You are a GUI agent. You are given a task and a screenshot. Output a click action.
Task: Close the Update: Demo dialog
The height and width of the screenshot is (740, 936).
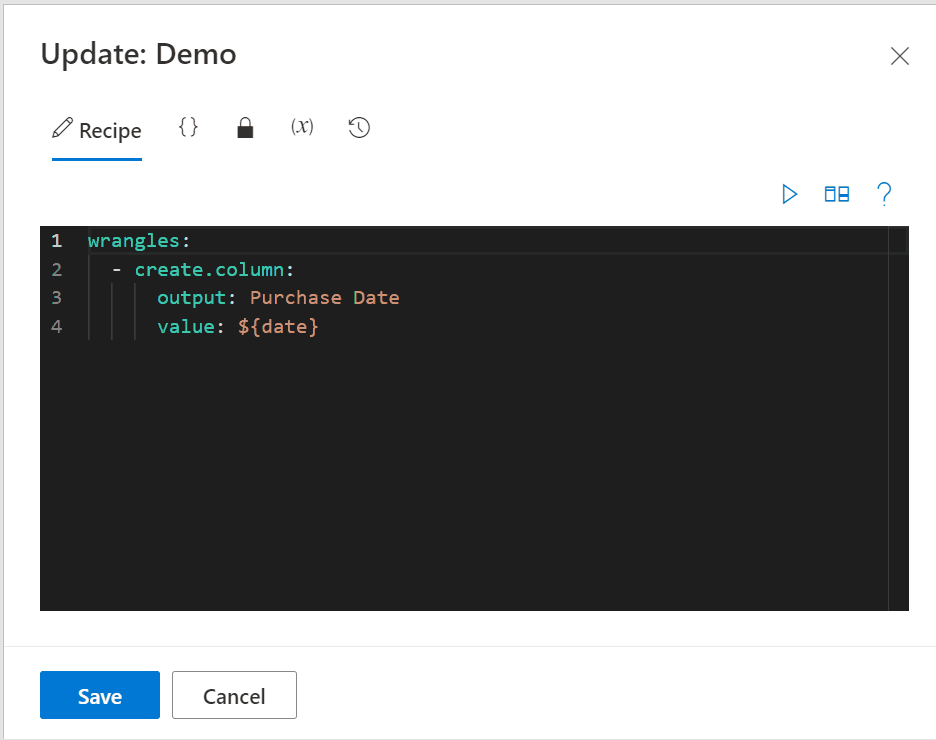900,56
